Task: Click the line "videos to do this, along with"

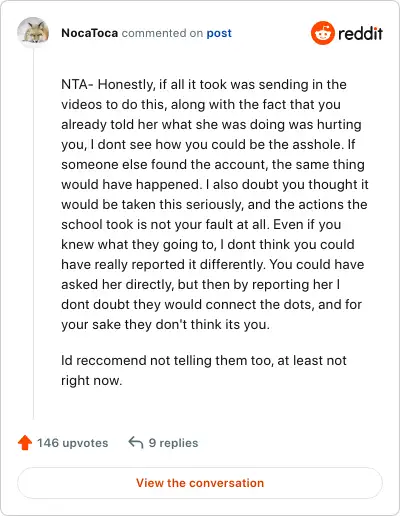Action: pyautogui.click(x=201, y=105)
